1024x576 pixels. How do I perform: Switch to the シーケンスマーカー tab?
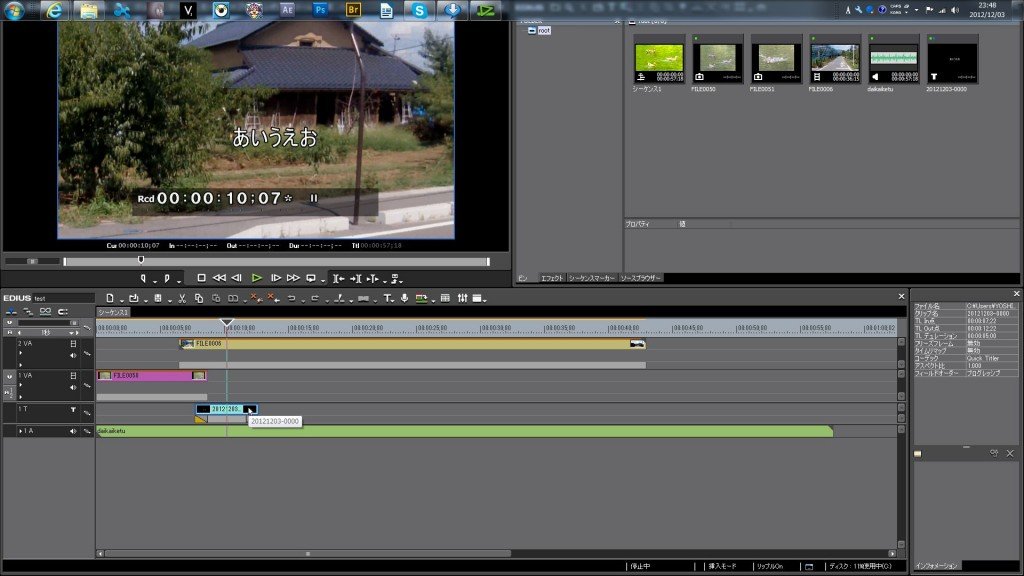(x=592, y=278)
